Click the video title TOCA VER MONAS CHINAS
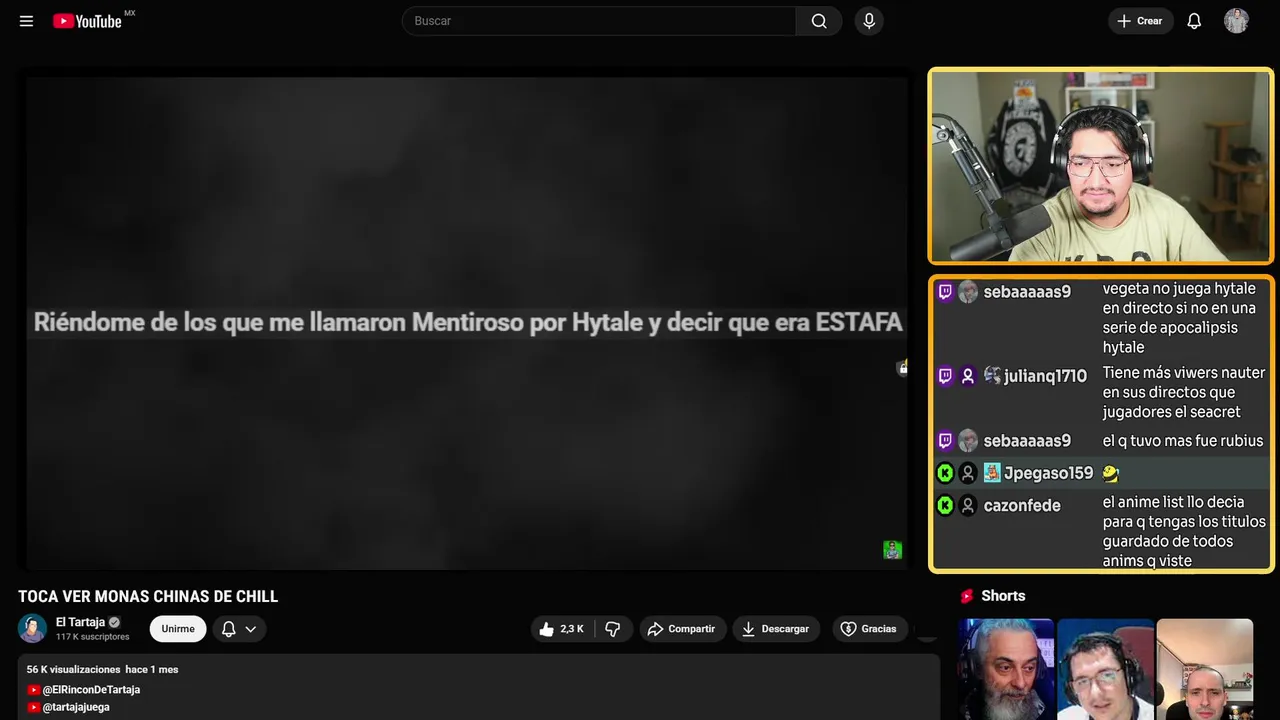 tap(148, 597)
